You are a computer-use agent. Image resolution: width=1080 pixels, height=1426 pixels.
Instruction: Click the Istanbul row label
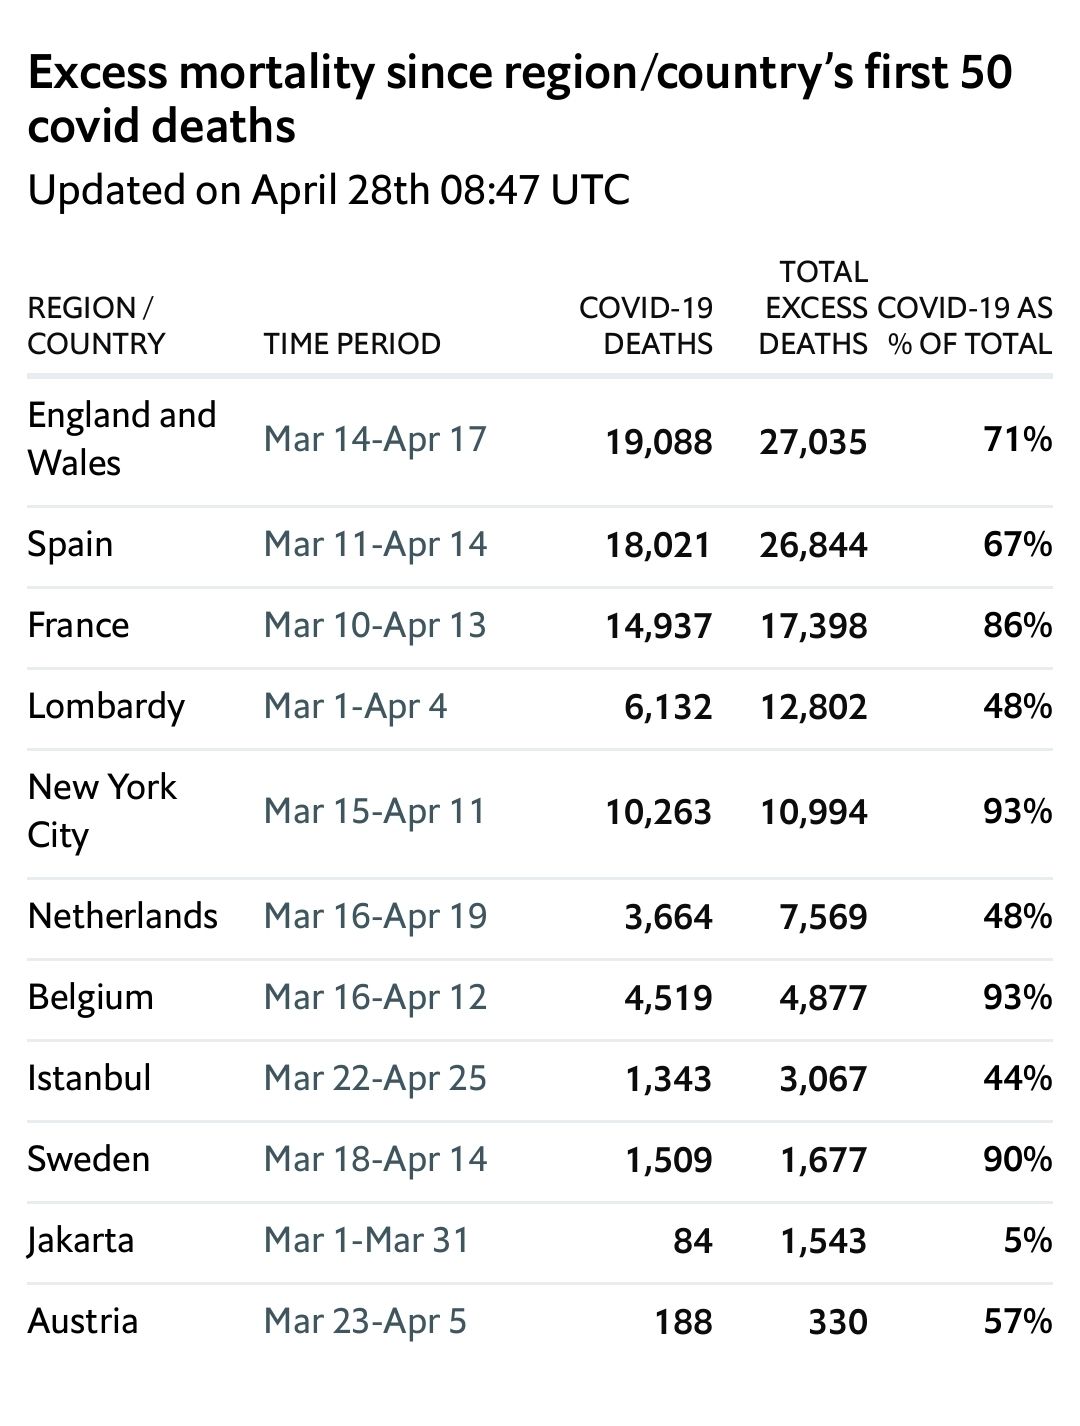coord(89,1078)
